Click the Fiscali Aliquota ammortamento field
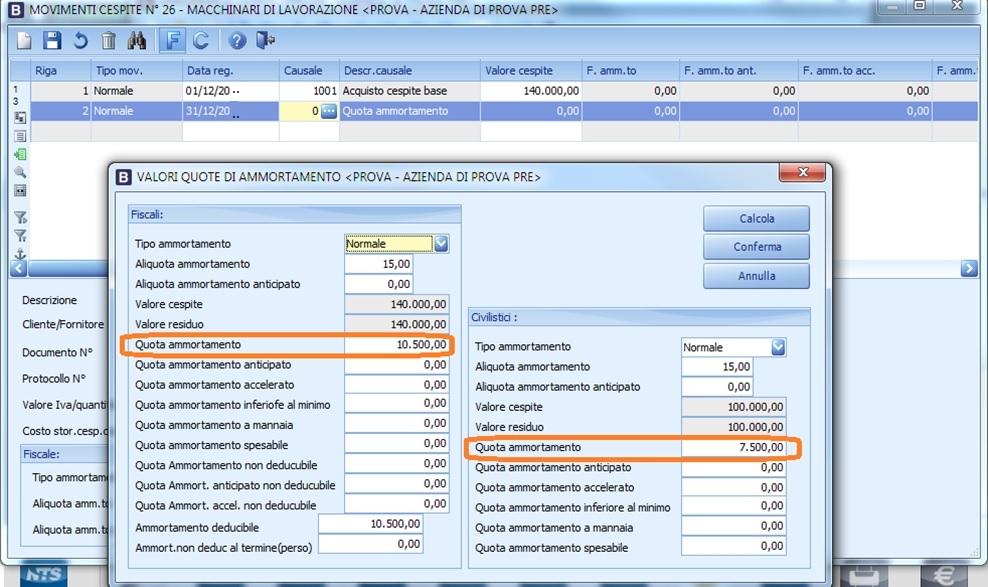Image resolution: width=988 pixels, height=587 pixels. tap(378, 264)
